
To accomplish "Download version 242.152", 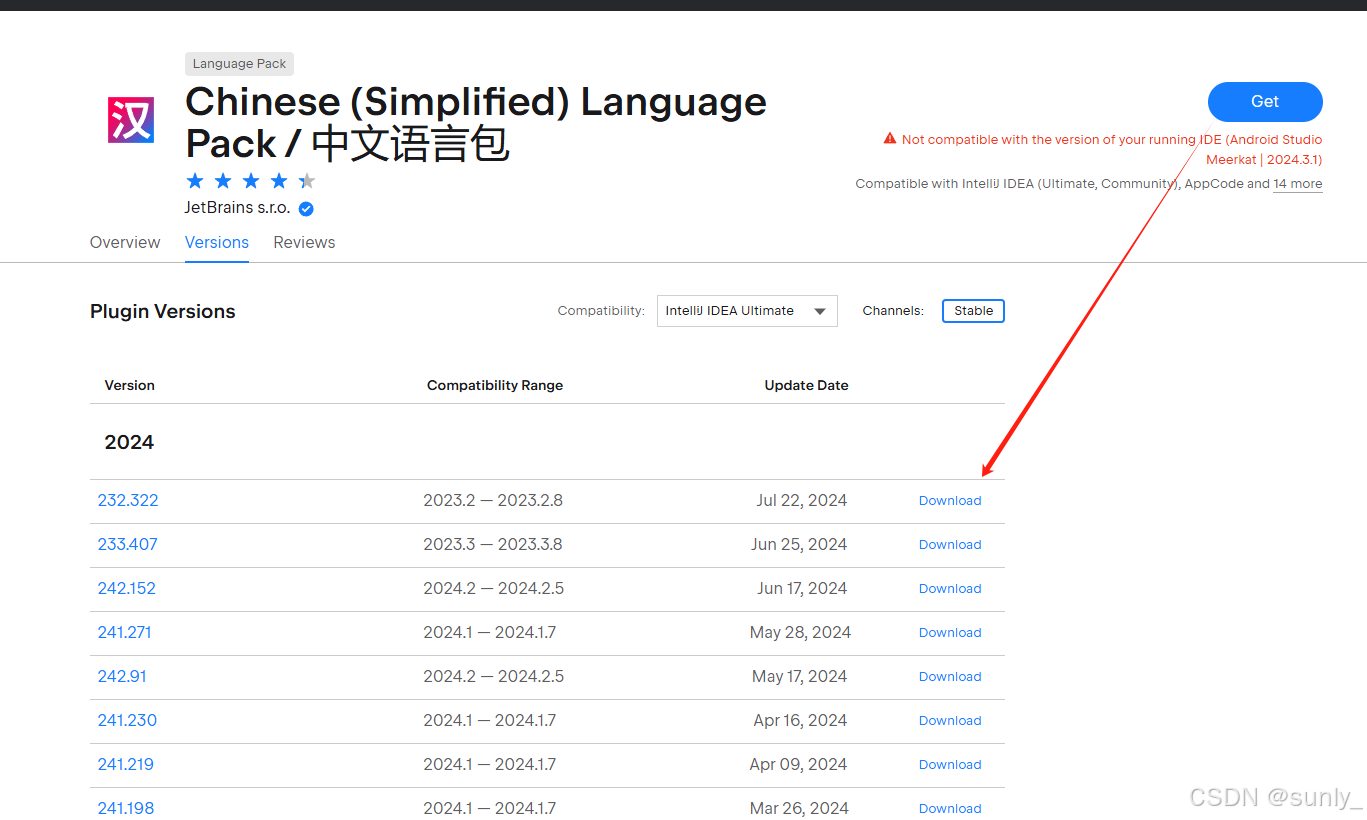I will click(950, 589).
